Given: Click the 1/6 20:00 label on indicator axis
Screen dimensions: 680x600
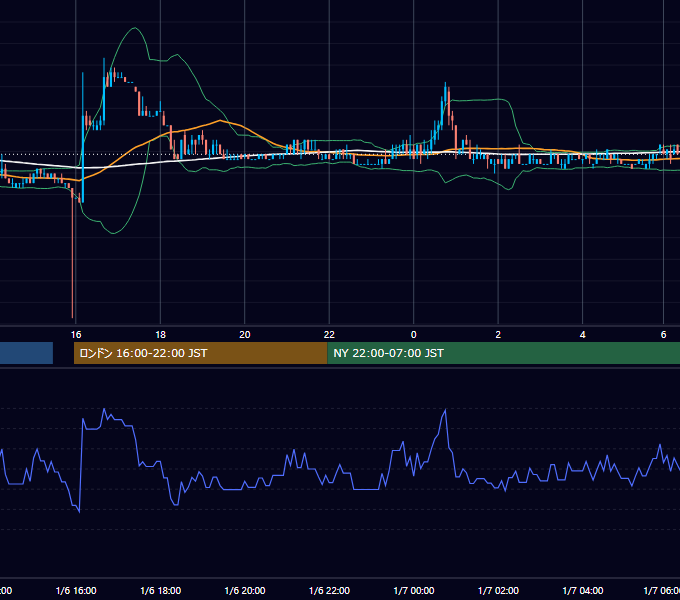Looking at the screenshot, I should coord(245,590).
